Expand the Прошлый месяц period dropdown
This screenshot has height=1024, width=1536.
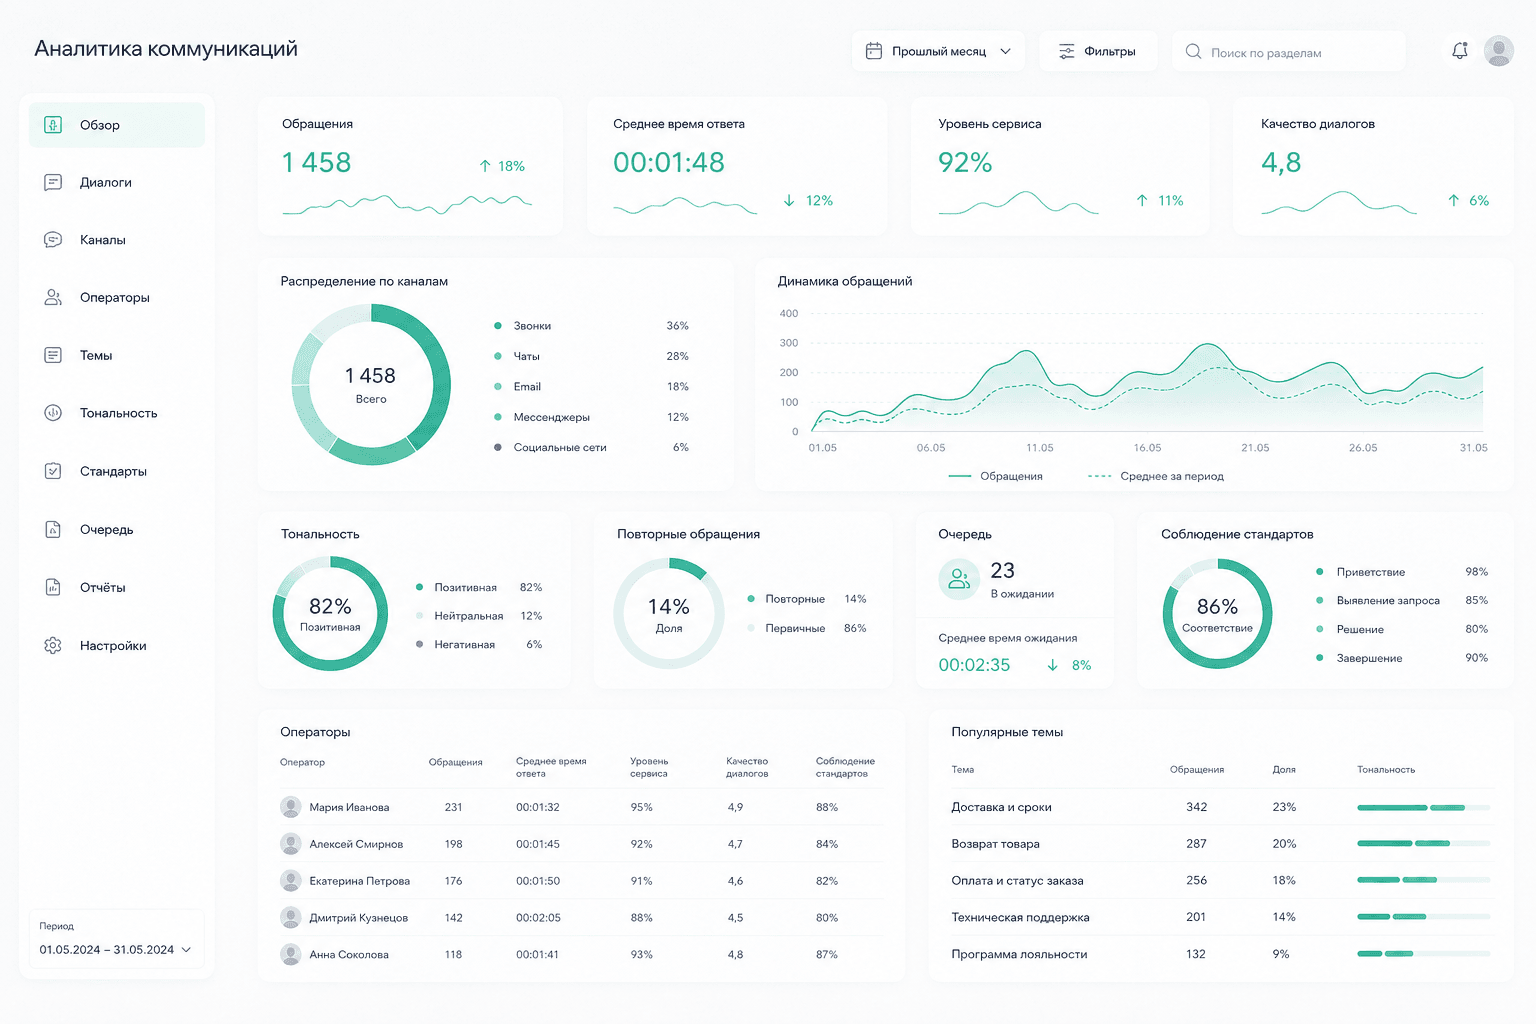(938, 51)
